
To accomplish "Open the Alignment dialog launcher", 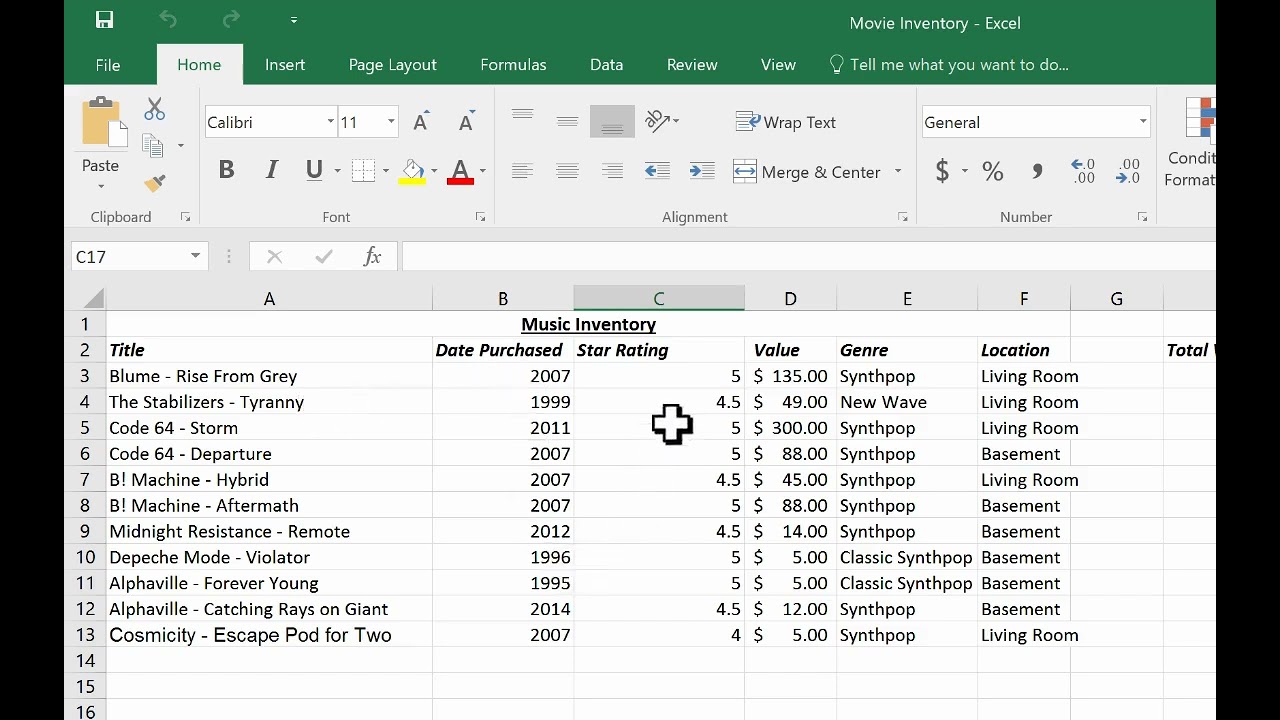I will [903, 217].
